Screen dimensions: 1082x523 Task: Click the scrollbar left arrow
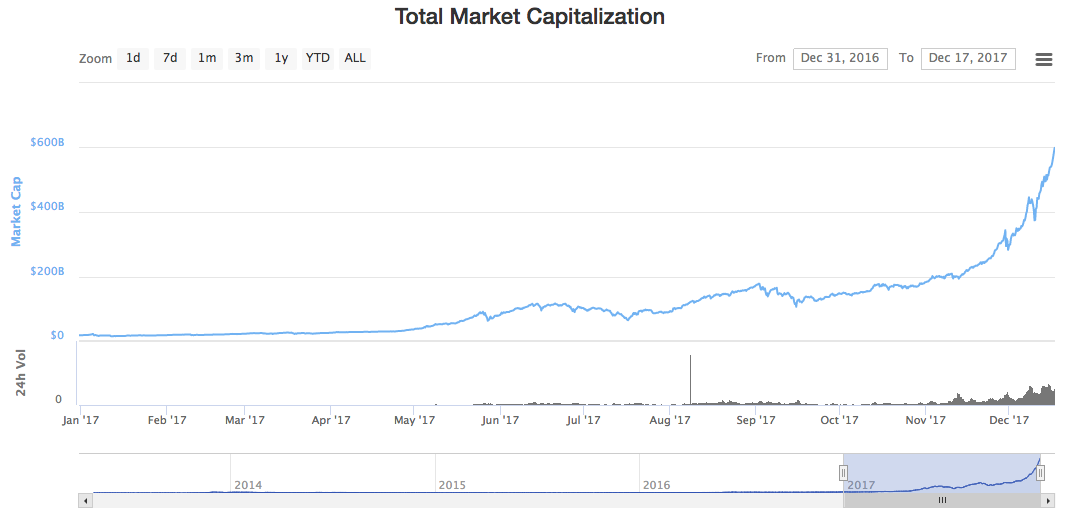click(x=86, y=500)
